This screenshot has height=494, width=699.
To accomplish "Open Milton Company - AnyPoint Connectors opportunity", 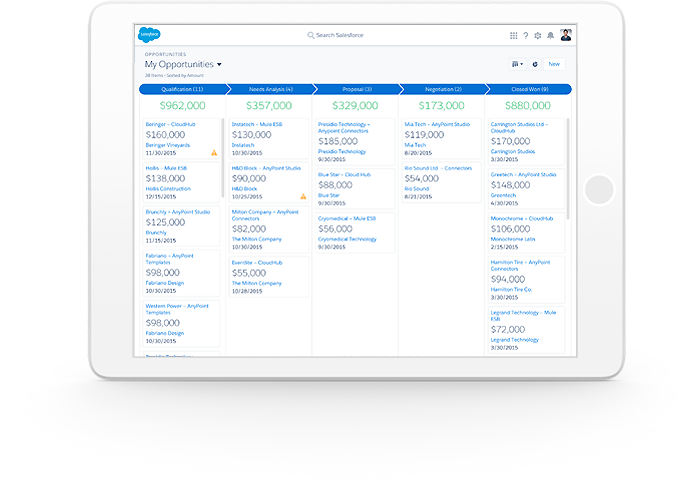I will [265, 215].
